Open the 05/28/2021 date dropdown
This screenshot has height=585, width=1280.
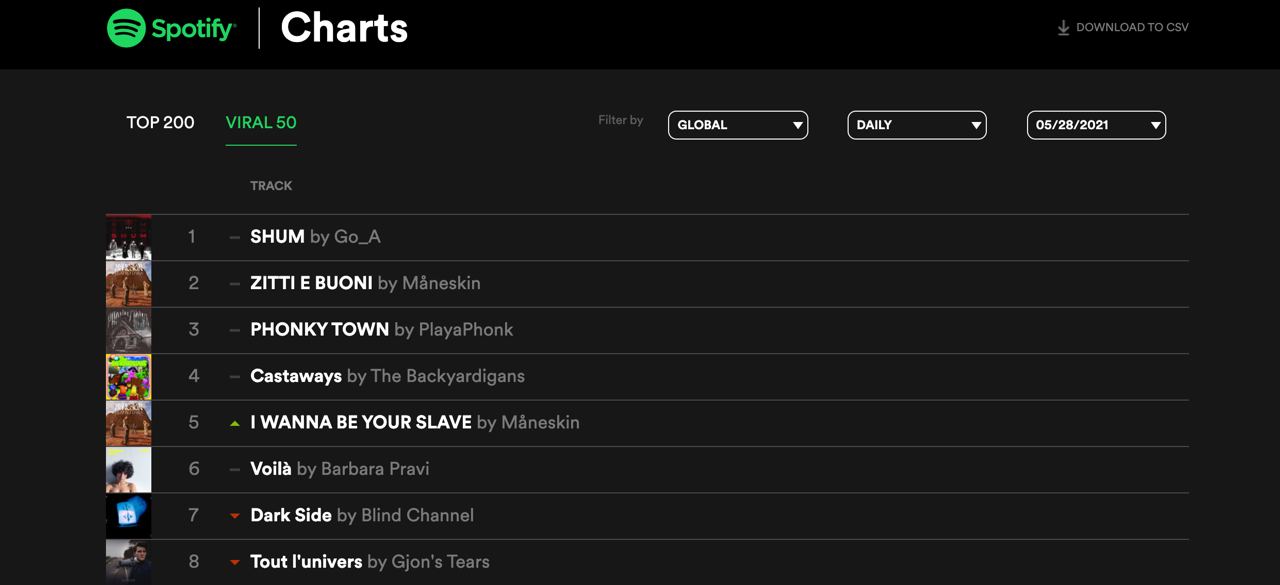pos(1096,125)
